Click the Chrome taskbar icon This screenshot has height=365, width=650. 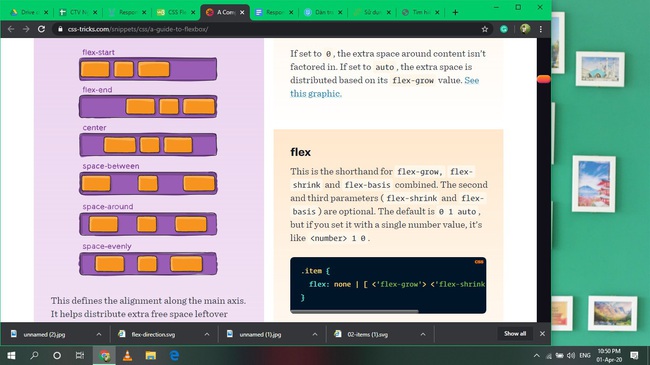104,355
